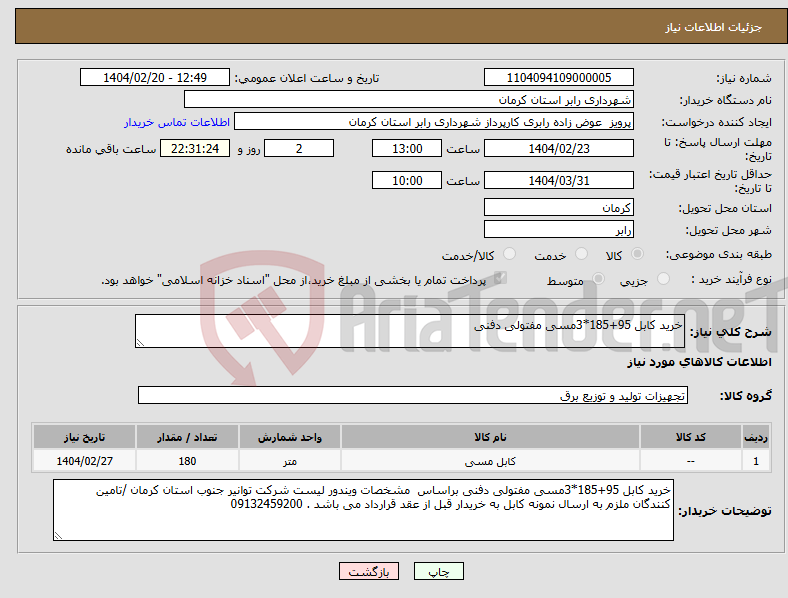The height and width of the screenshot is (598, 788).
Task: Select the جزیی purchase type radio
Action: pos(663,278)
